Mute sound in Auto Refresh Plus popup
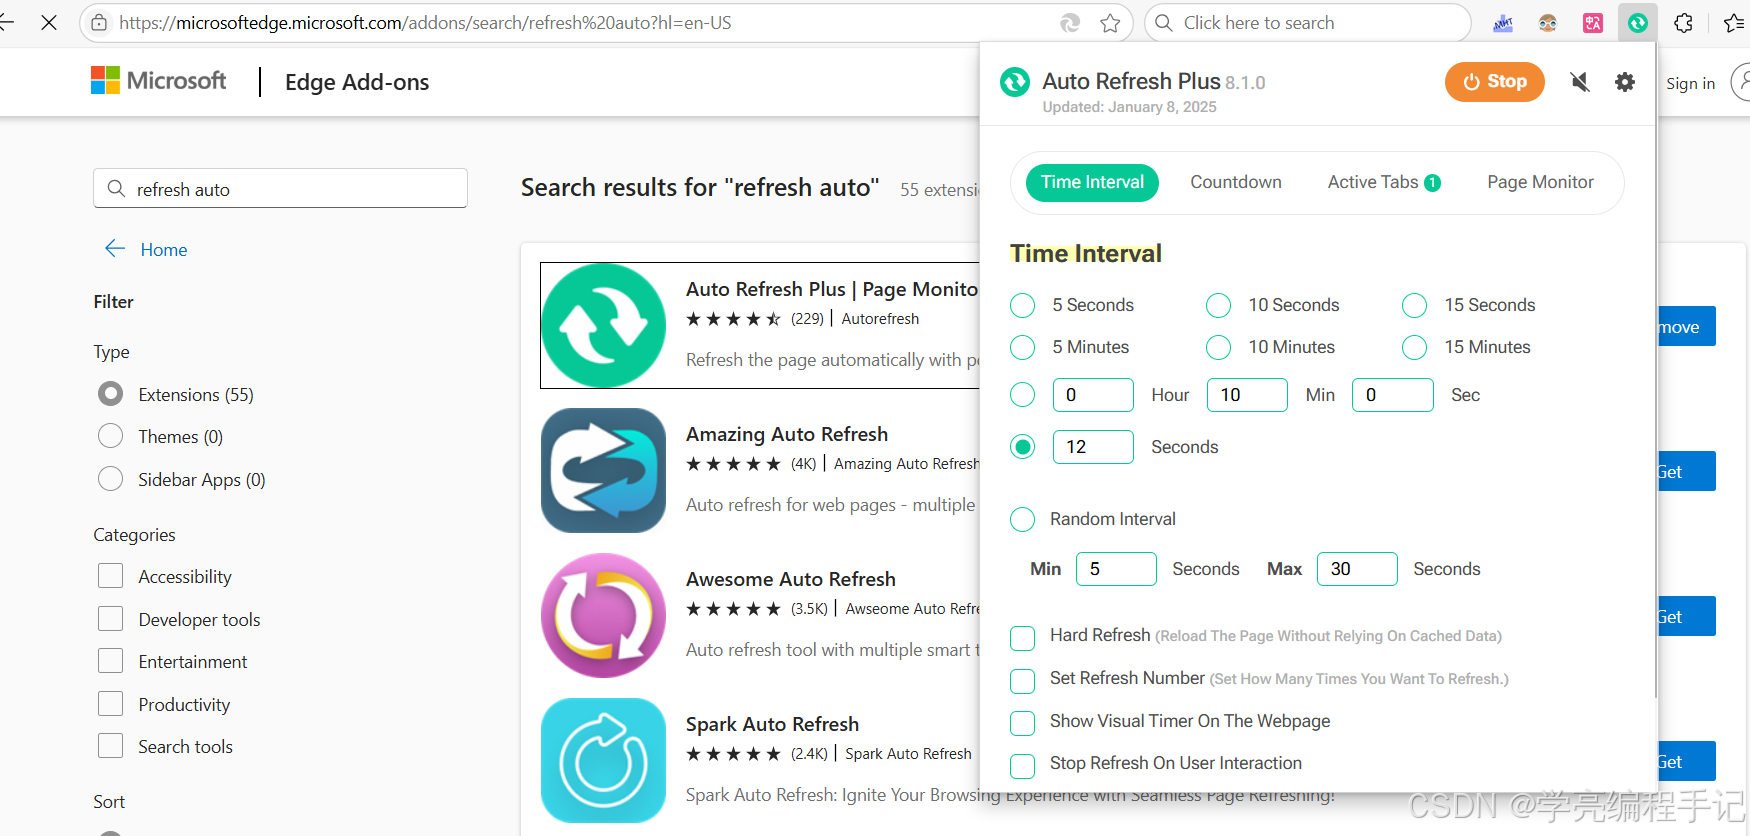 click(1580, 82)
